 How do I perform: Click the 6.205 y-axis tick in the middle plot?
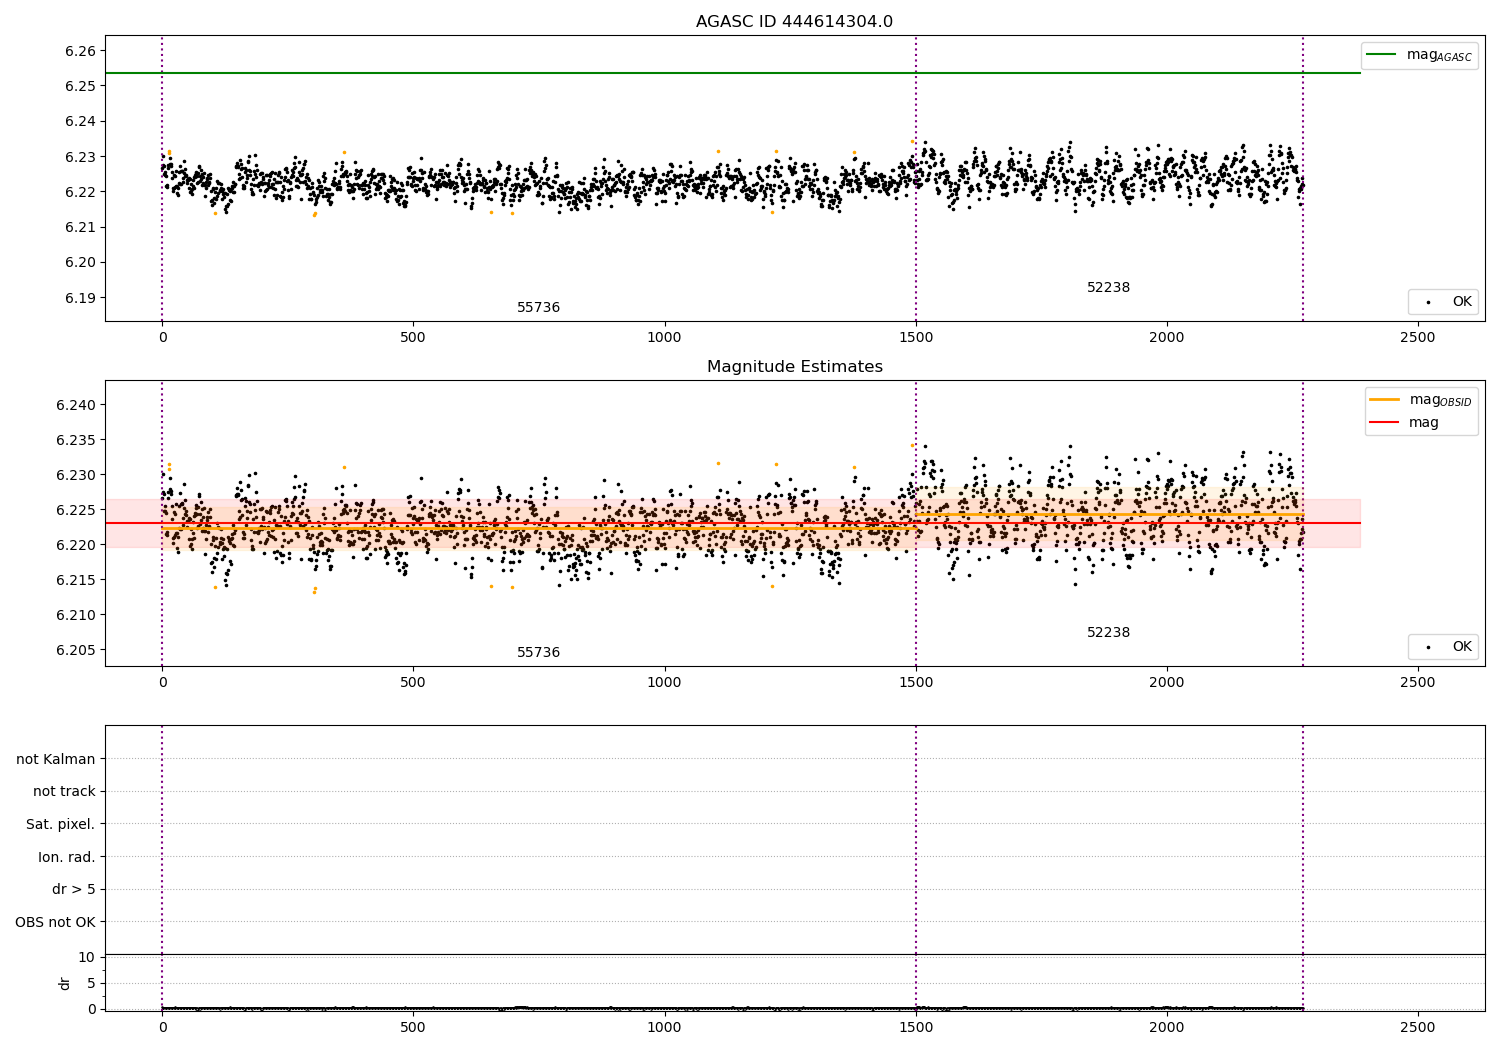(76, 650)
